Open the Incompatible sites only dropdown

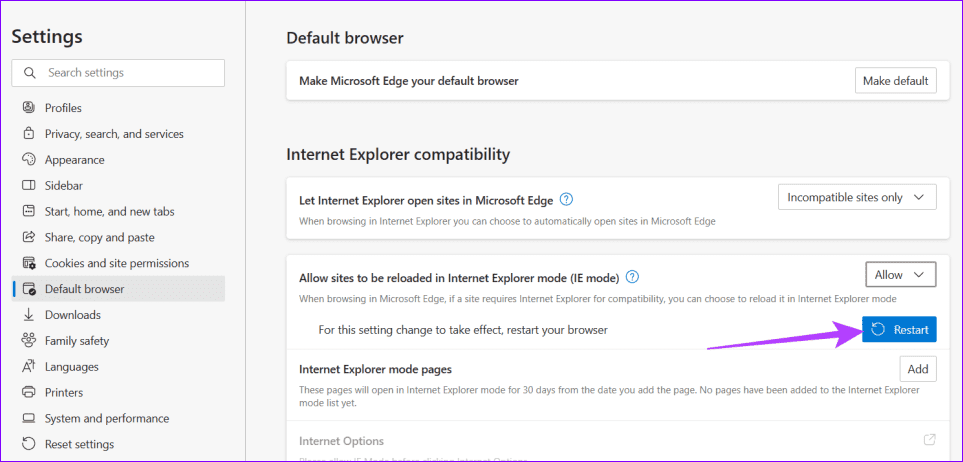coord(857,197)
